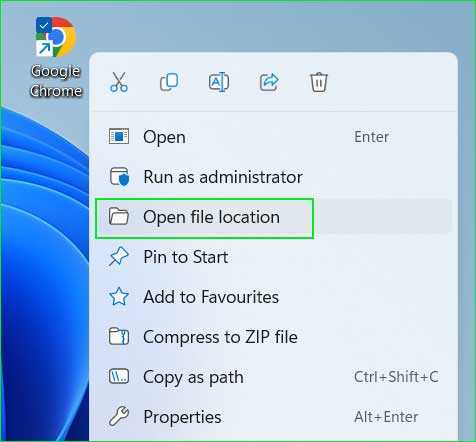Image resolution: width=476 pixels, height=442 pixels.
Task: Open Properties from the context menu
Action: (x=273, y=417)
